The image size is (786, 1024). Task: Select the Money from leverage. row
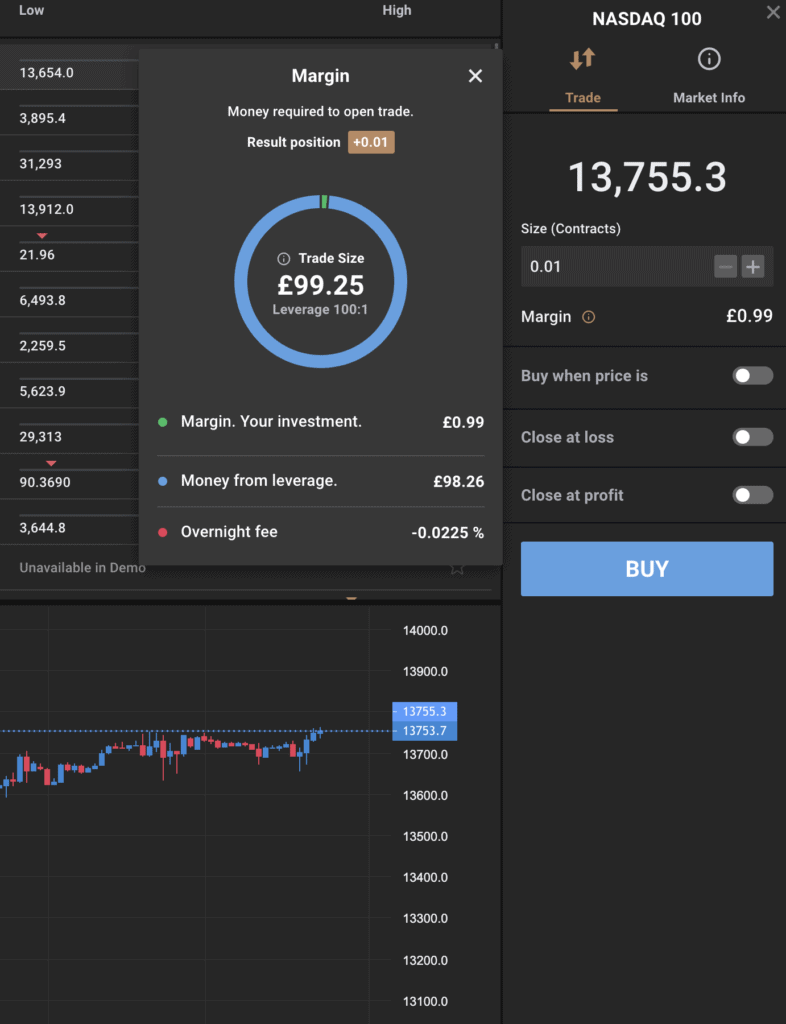pos(321,481)
